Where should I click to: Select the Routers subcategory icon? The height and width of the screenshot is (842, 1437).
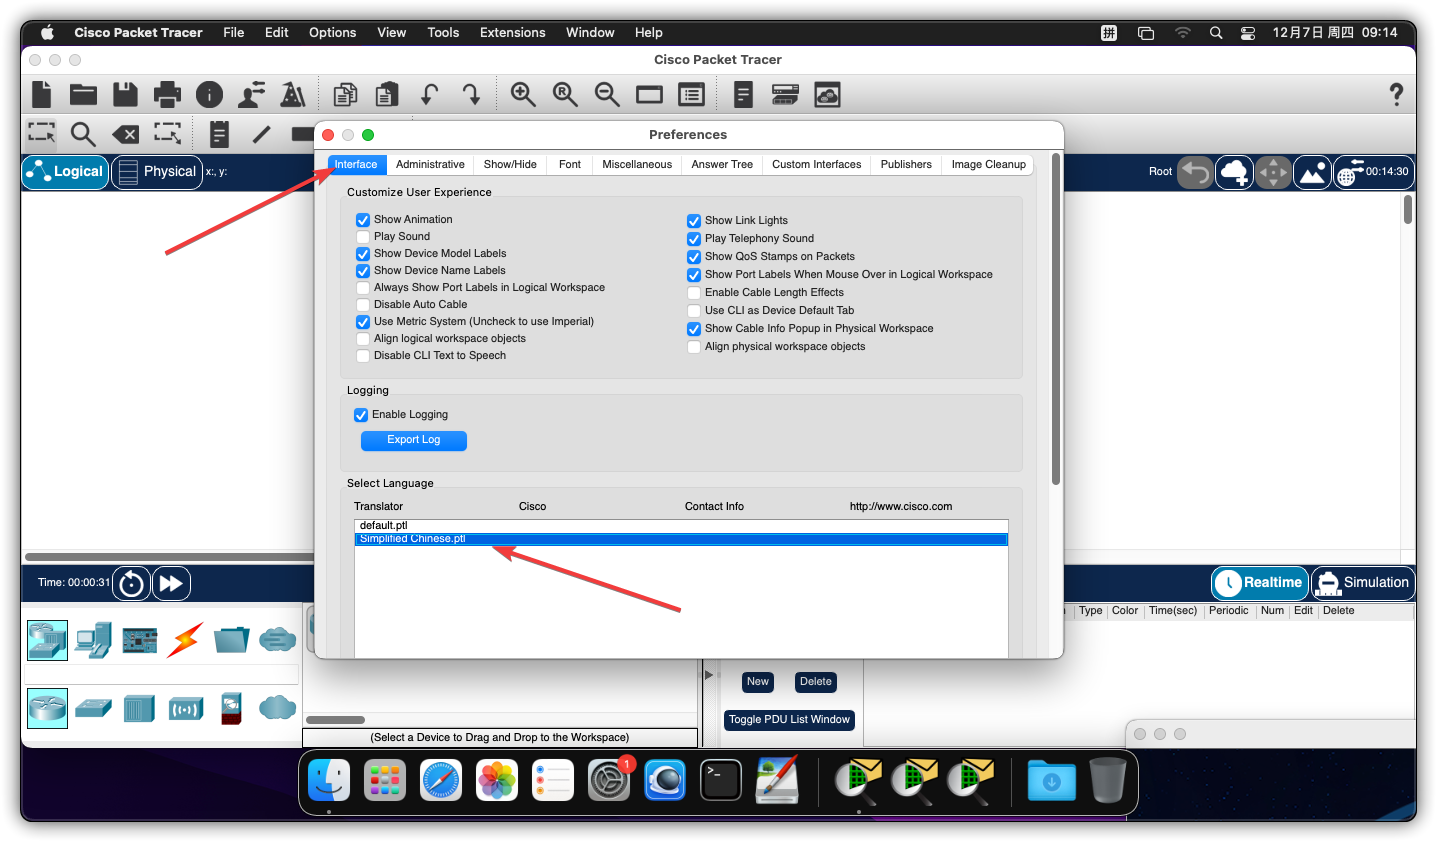47,708
